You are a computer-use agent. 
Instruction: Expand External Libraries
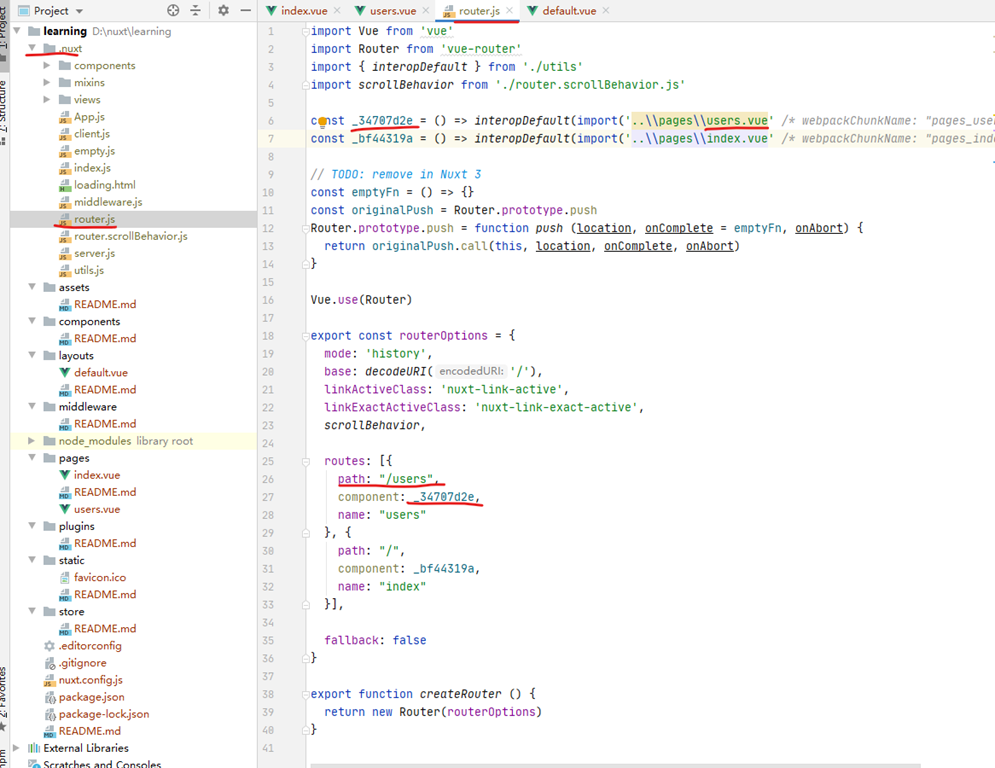pyautogui.click(x=17, y=748)
